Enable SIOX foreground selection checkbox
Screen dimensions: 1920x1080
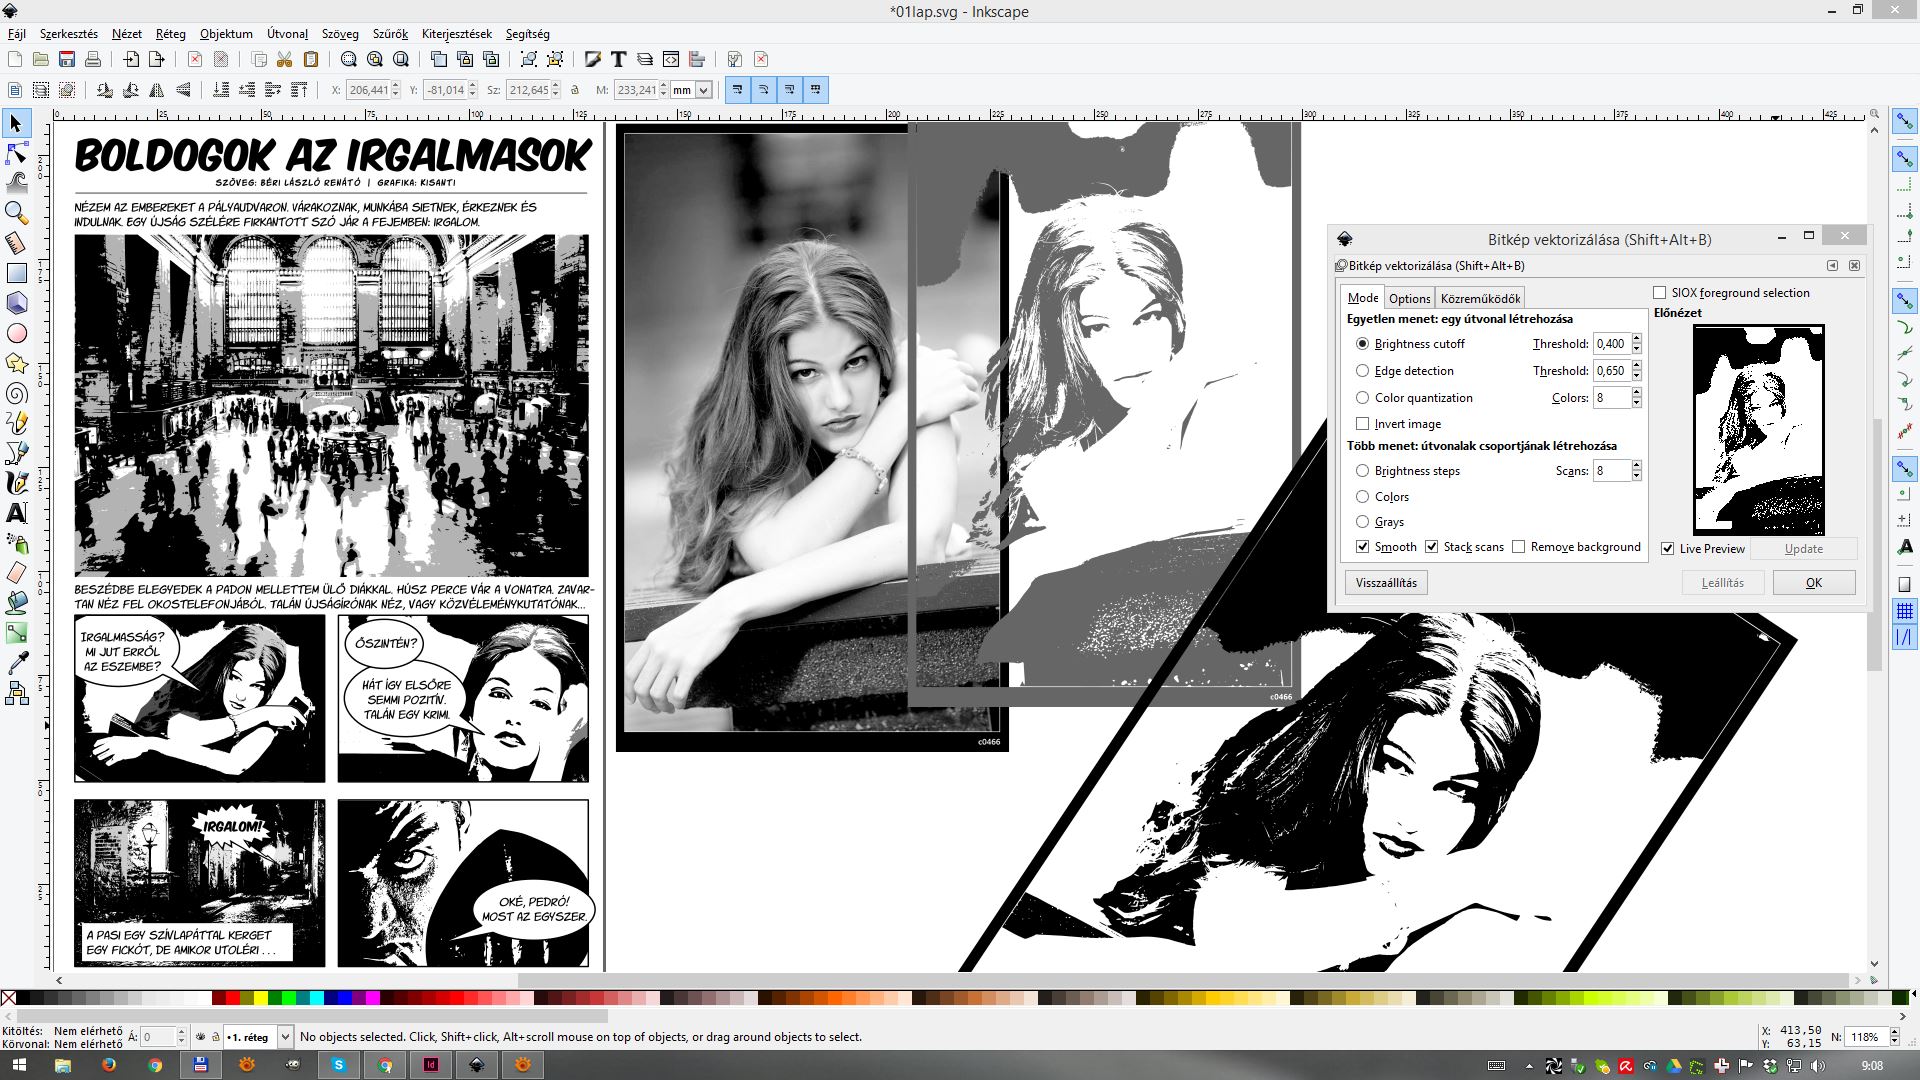click(x=1660, y=293)
